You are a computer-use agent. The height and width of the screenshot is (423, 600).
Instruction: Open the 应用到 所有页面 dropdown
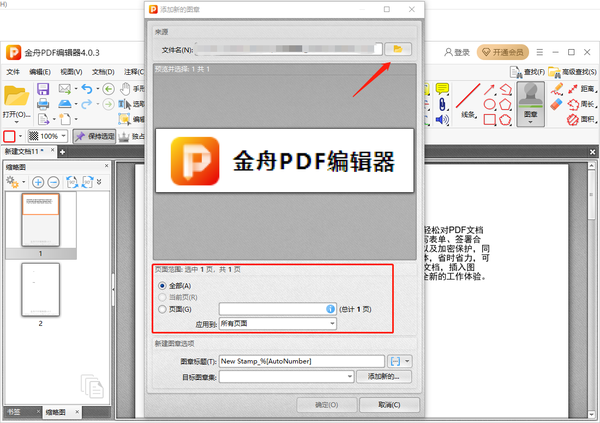click(x=277, y=323)
